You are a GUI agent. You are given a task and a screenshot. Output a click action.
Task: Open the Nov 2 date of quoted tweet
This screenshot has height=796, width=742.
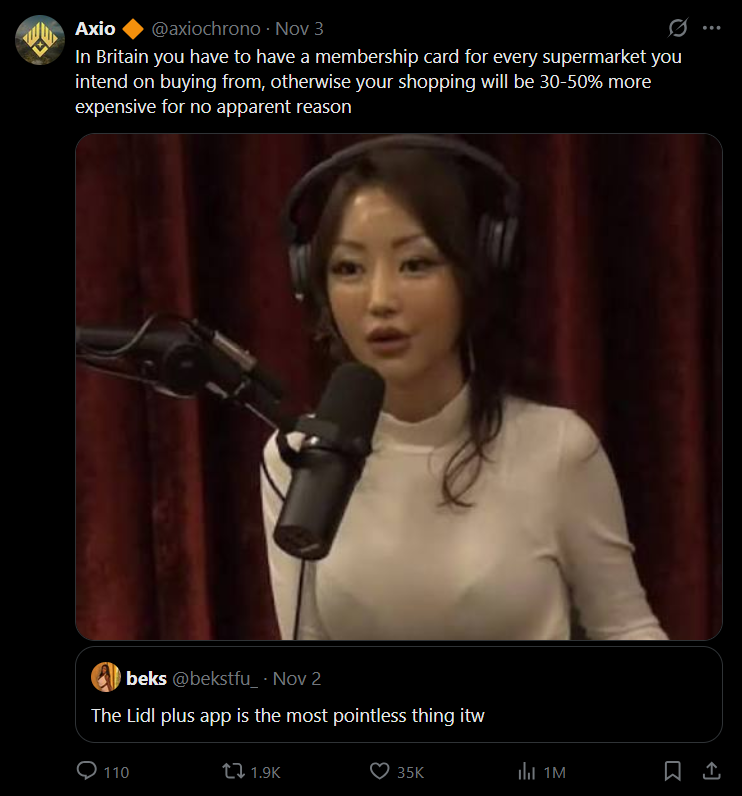297,679
